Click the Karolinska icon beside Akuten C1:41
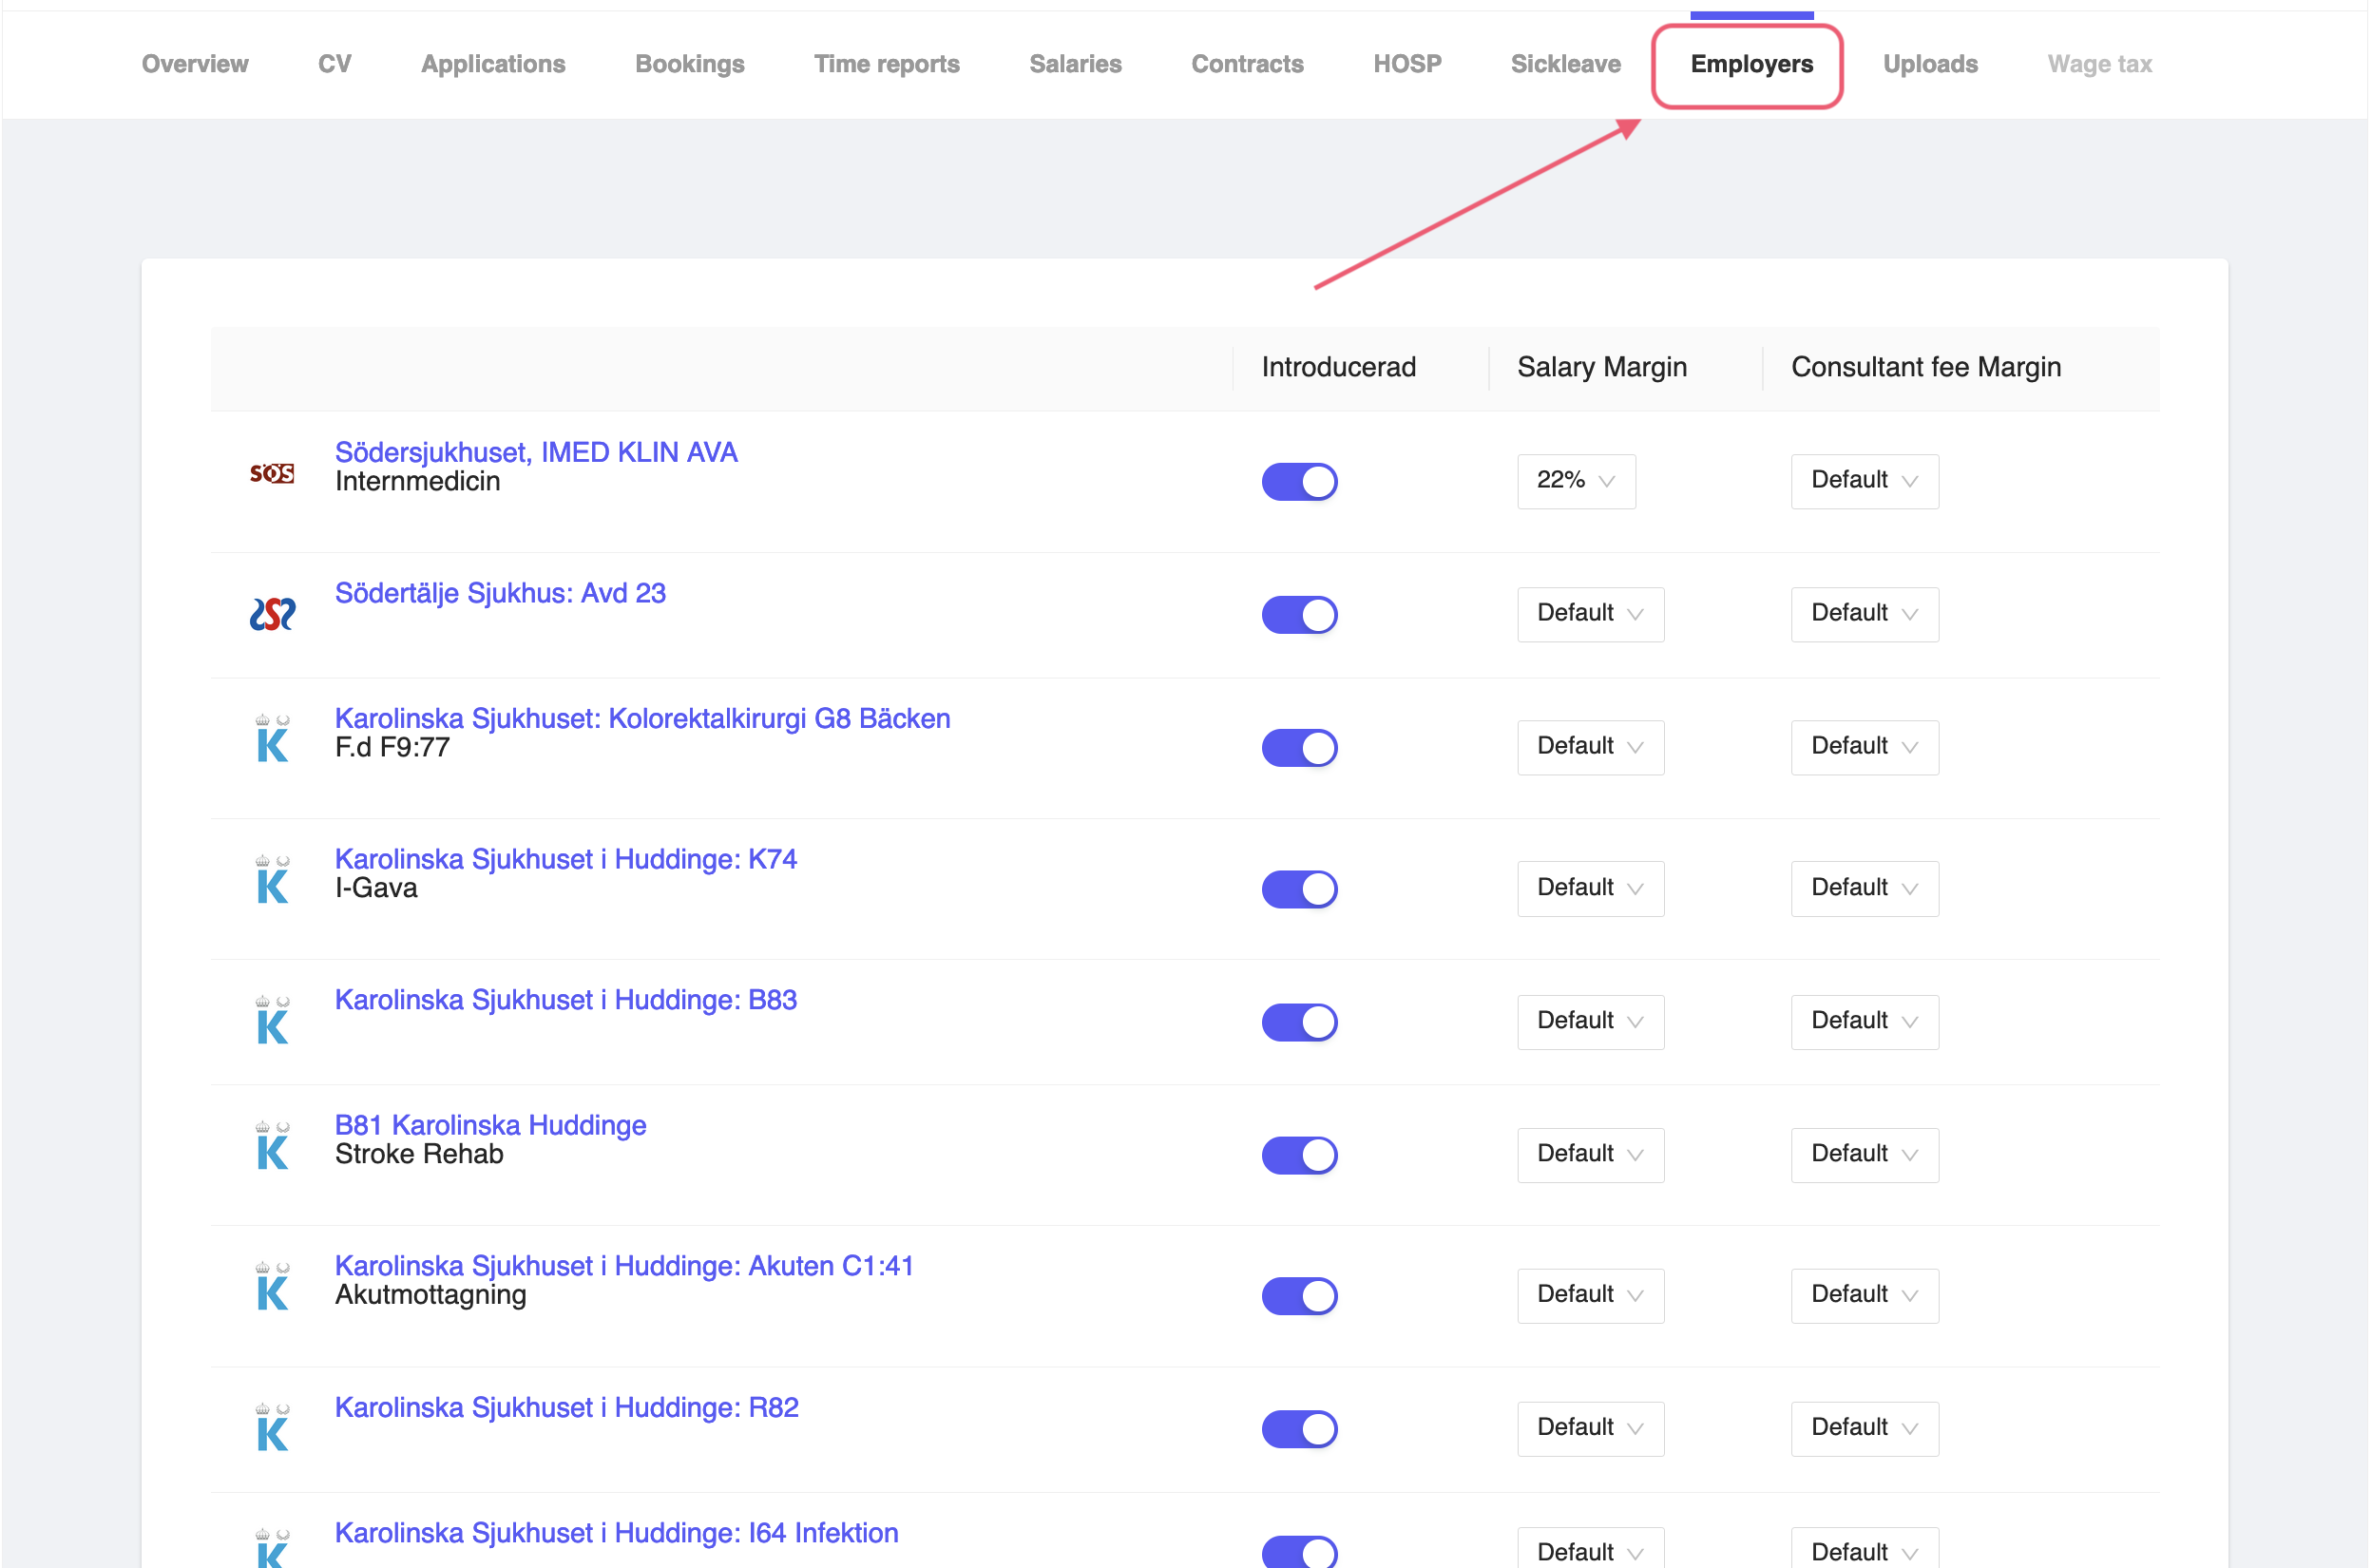Screen dimensions: 2372x1568 coord(271,1288)
